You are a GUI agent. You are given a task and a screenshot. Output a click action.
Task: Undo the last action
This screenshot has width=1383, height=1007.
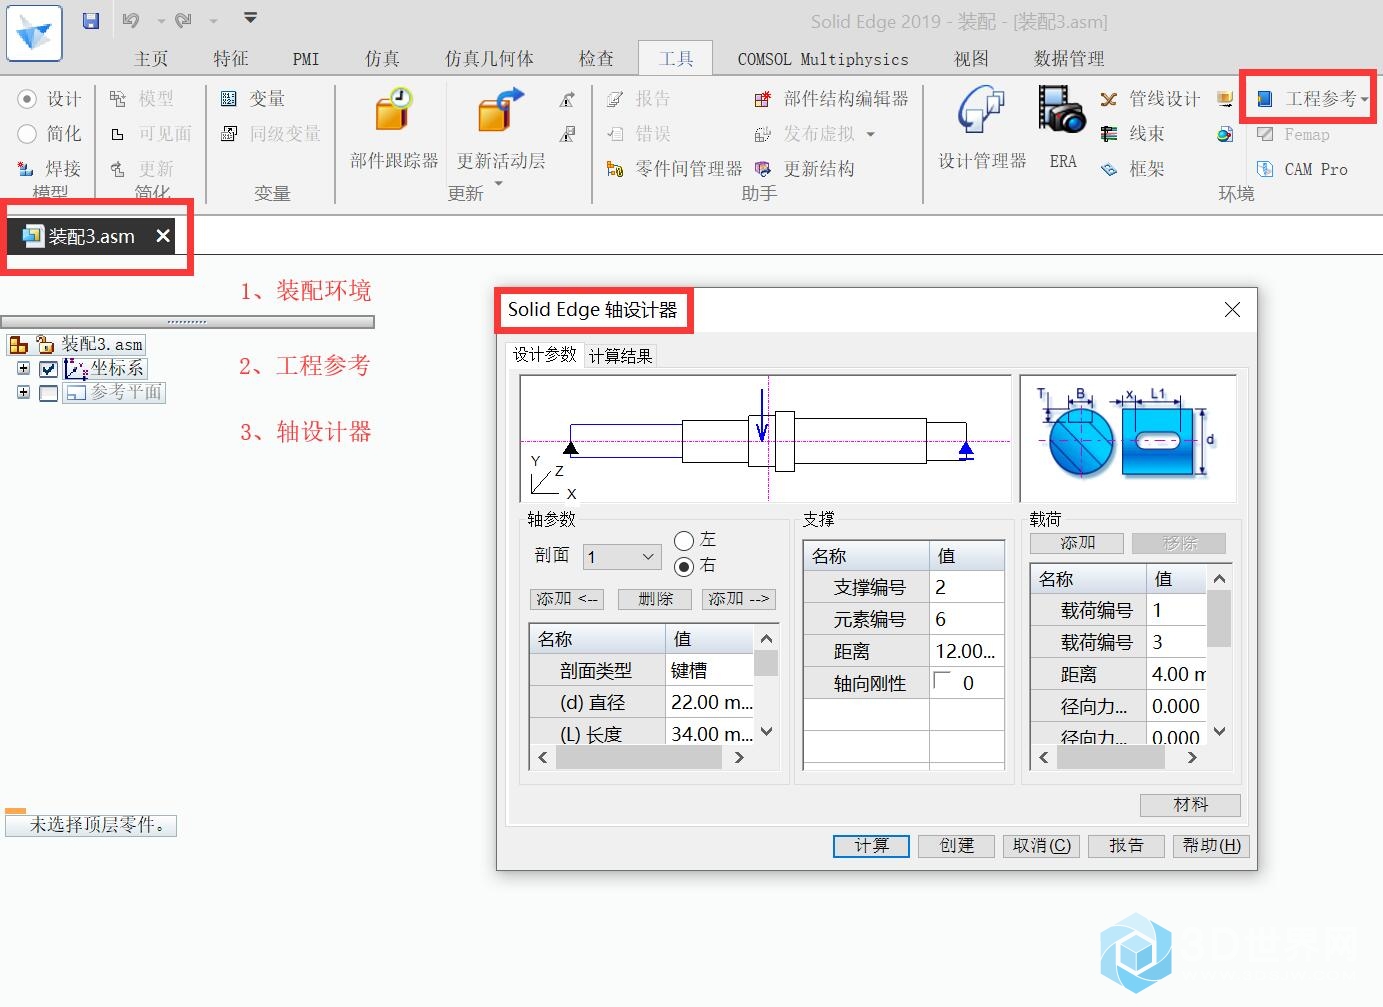click(131, 20)
